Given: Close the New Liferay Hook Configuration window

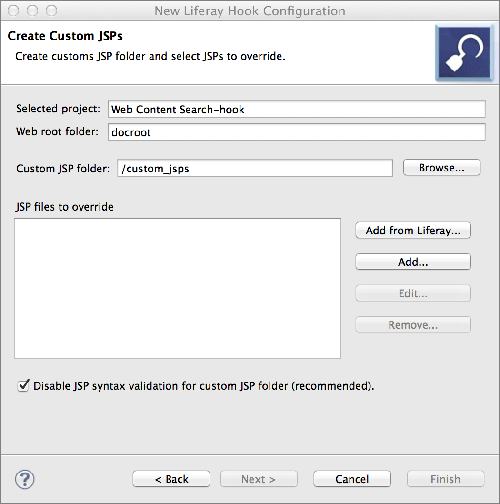Looking at the screenshot, I should [x=14, y=11].
